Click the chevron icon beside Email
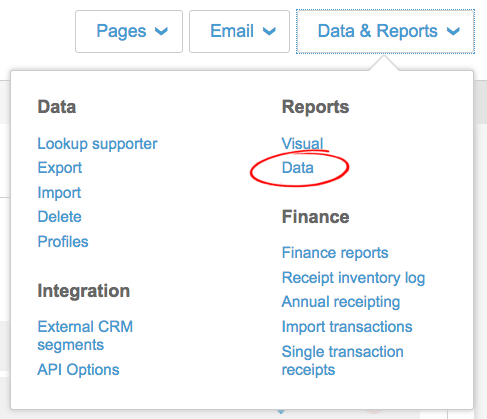 [269, 32]
